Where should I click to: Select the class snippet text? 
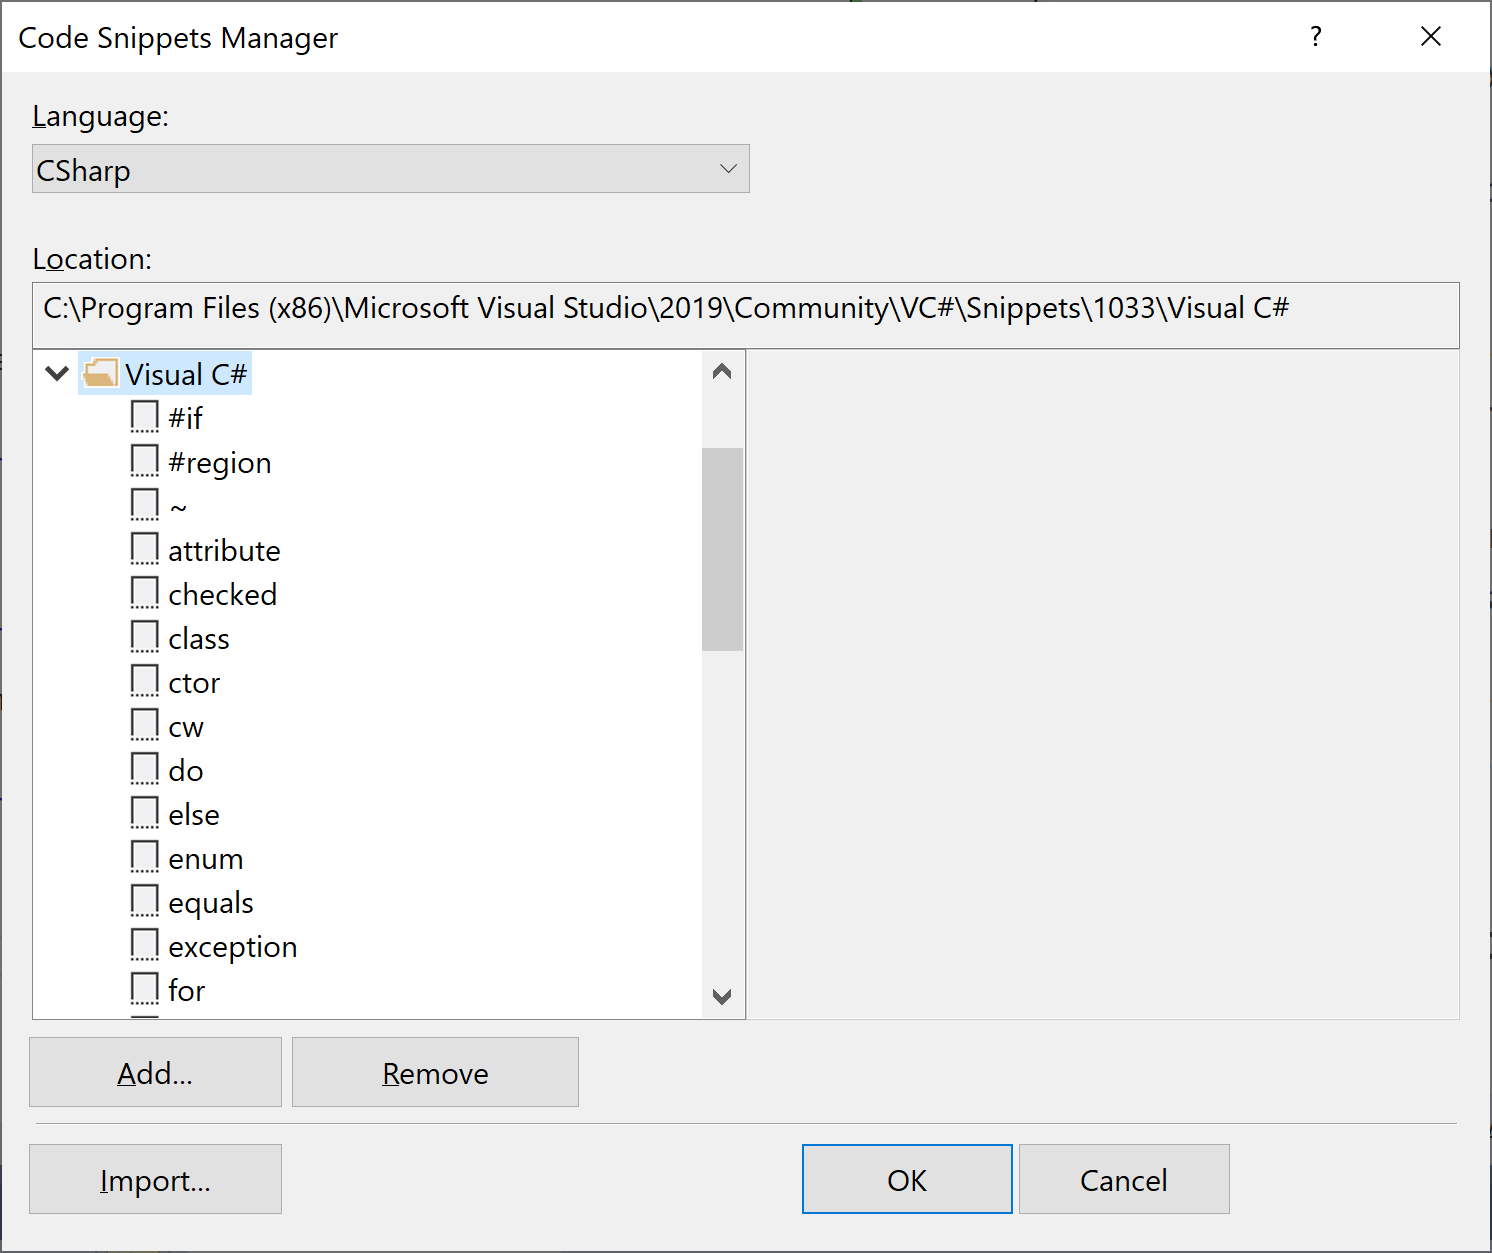tap(199, 638)
